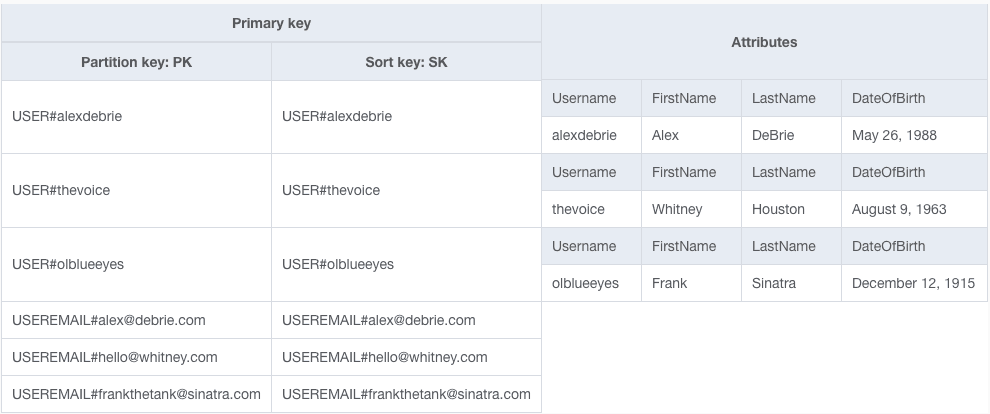The image size is (990, 414).
Task: Click the "Primary key" header cell
Action: click(271, 23)
